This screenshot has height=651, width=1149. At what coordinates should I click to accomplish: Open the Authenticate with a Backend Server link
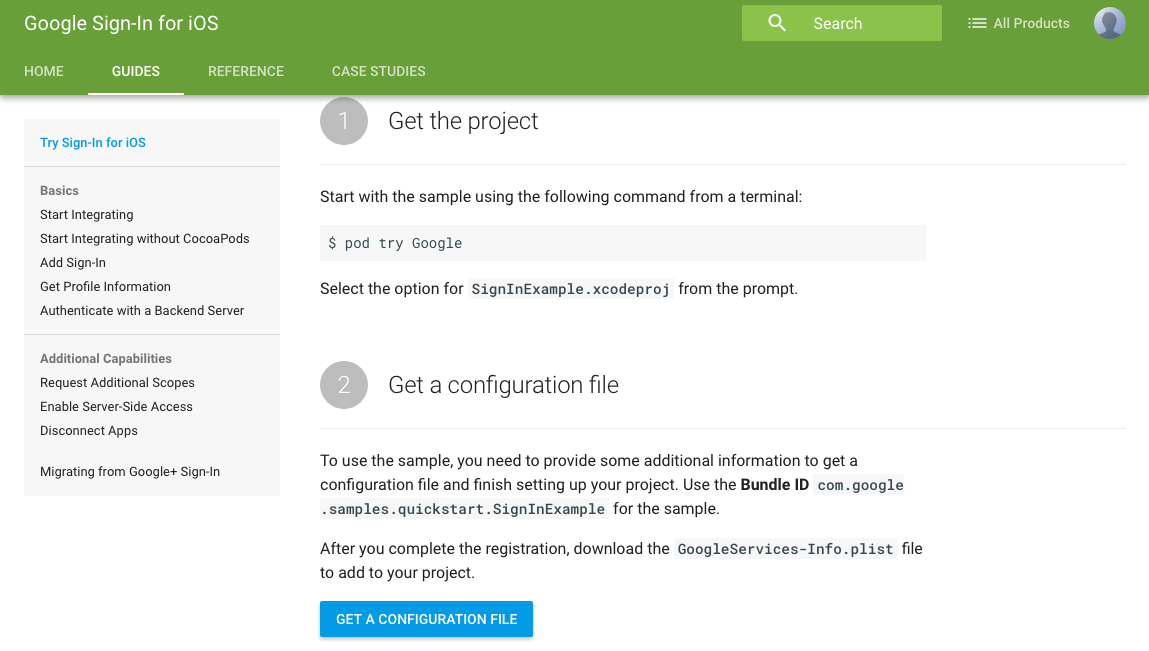142,311
